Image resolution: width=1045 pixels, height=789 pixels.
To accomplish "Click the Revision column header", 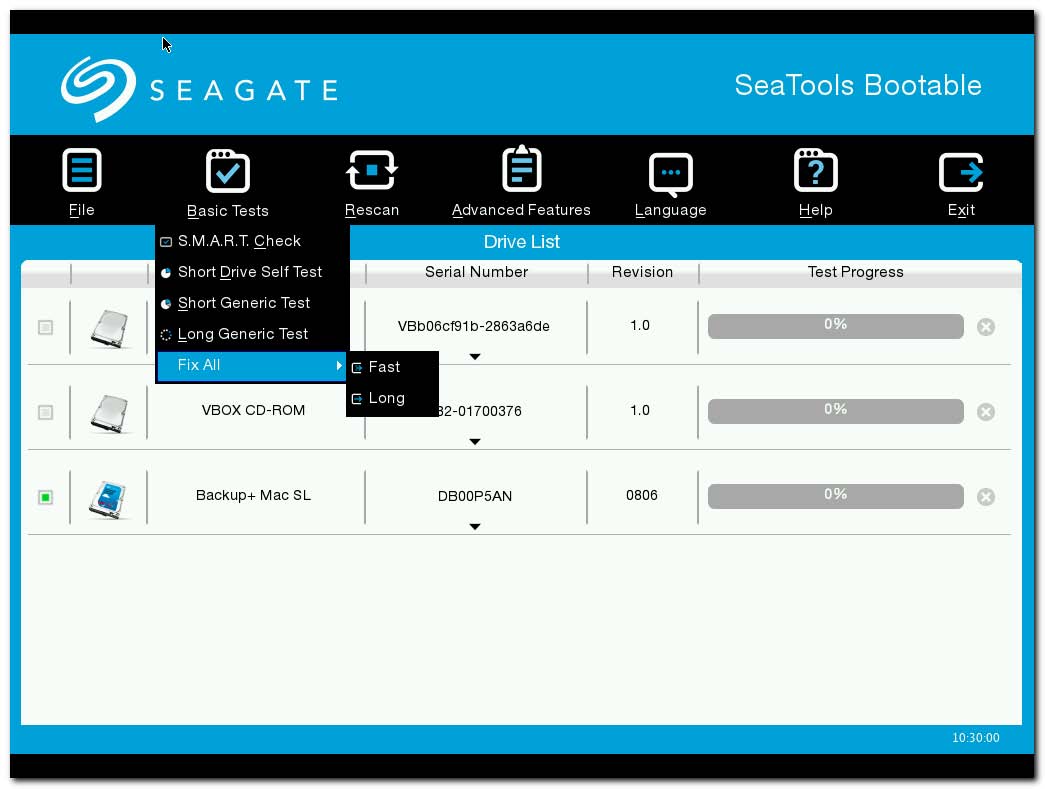I will 642,272.
